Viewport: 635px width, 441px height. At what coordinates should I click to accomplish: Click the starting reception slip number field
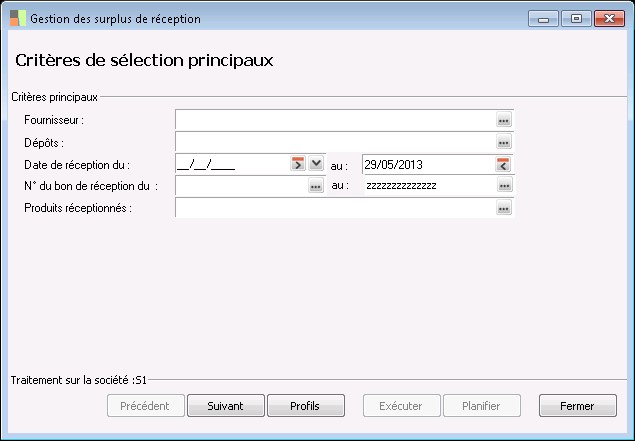240,187
